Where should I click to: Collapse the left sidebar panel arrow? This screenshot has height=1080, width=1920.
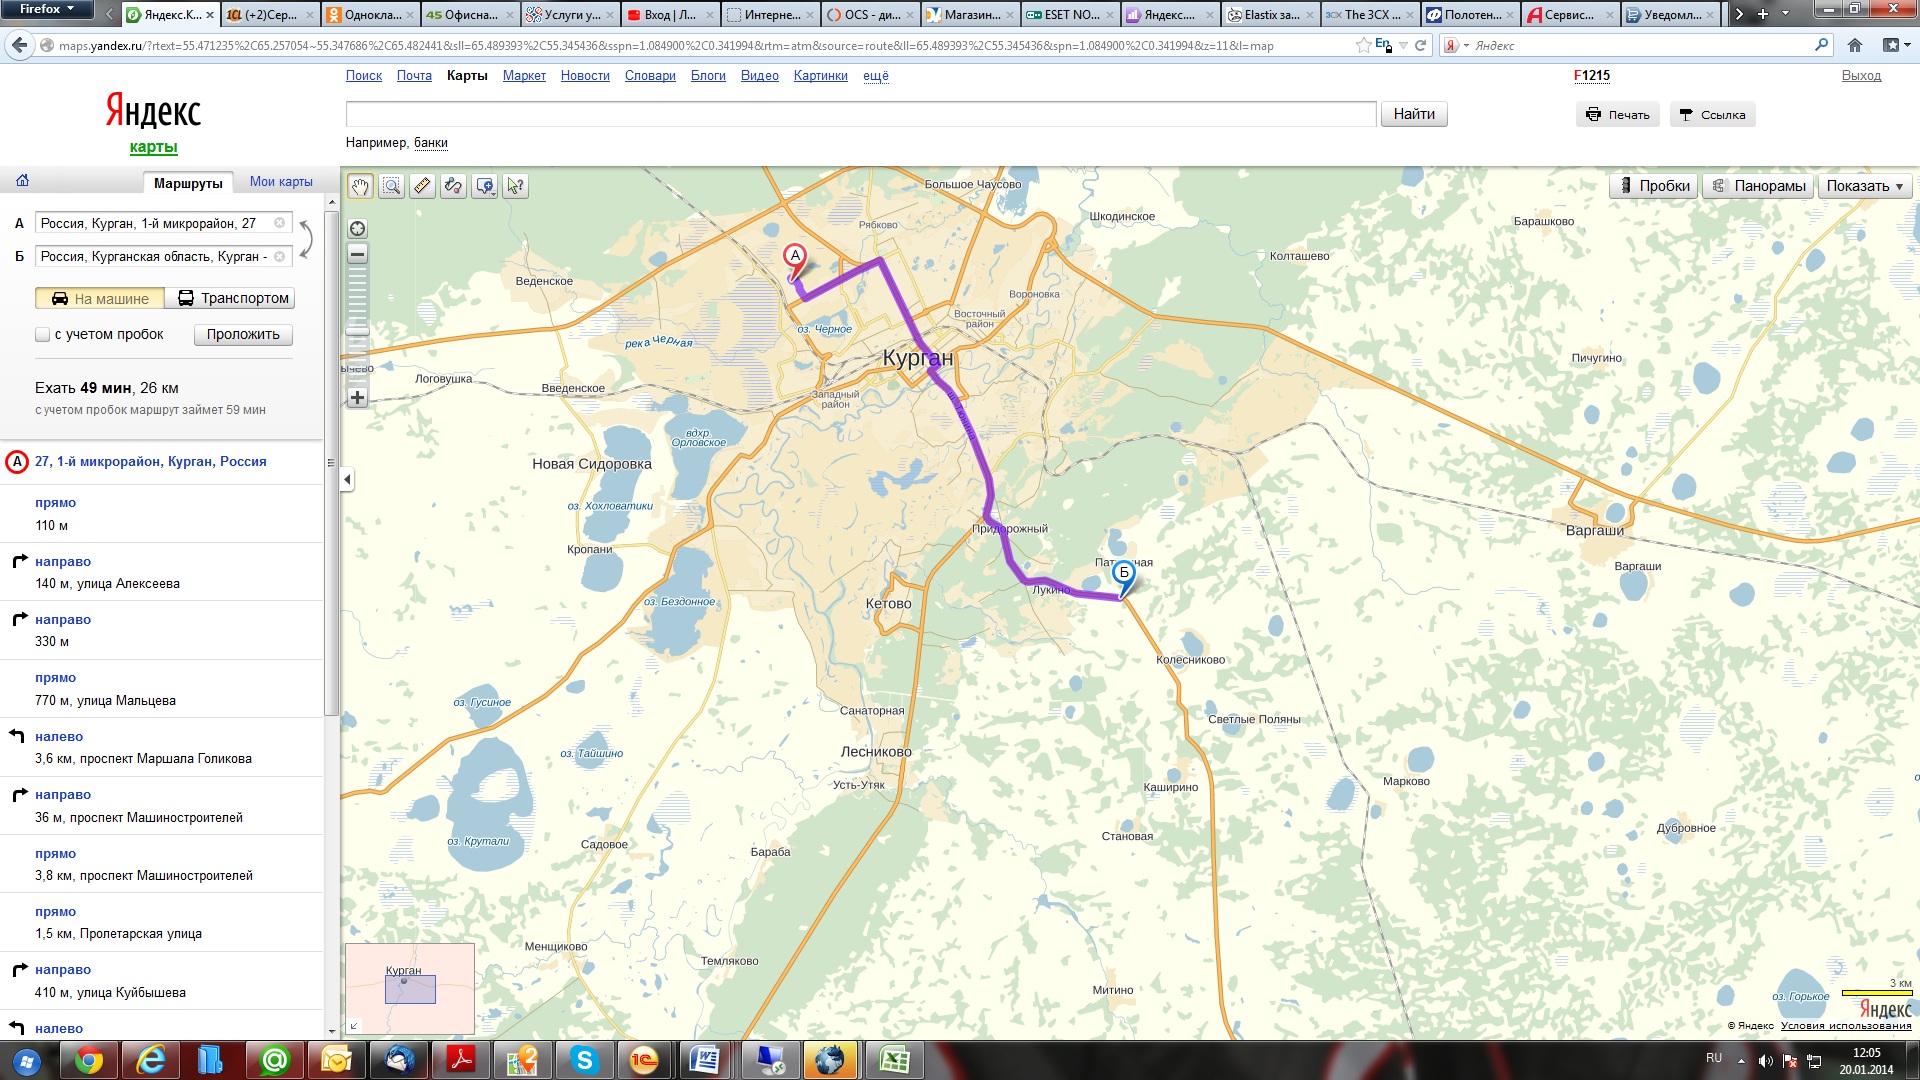tap(347, 480)
